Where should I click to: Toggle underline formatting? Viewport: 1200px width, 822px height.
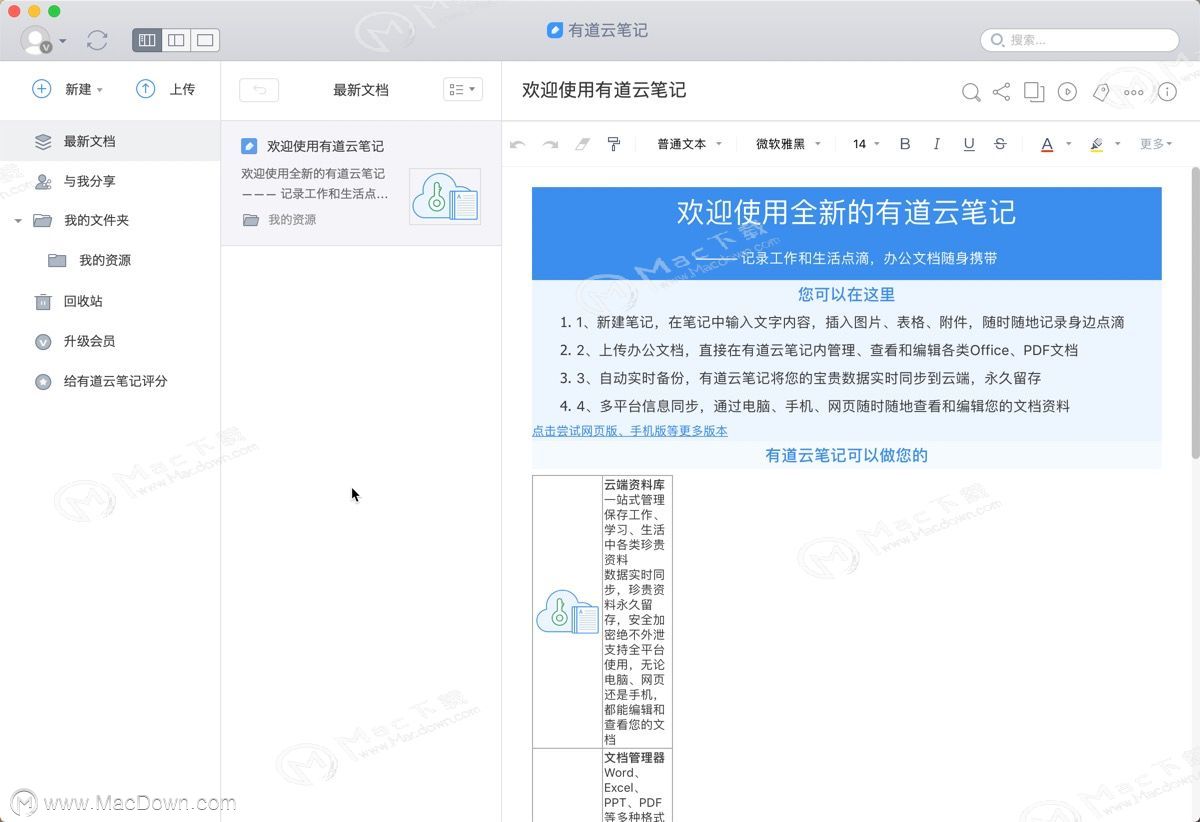pos(969,144)
